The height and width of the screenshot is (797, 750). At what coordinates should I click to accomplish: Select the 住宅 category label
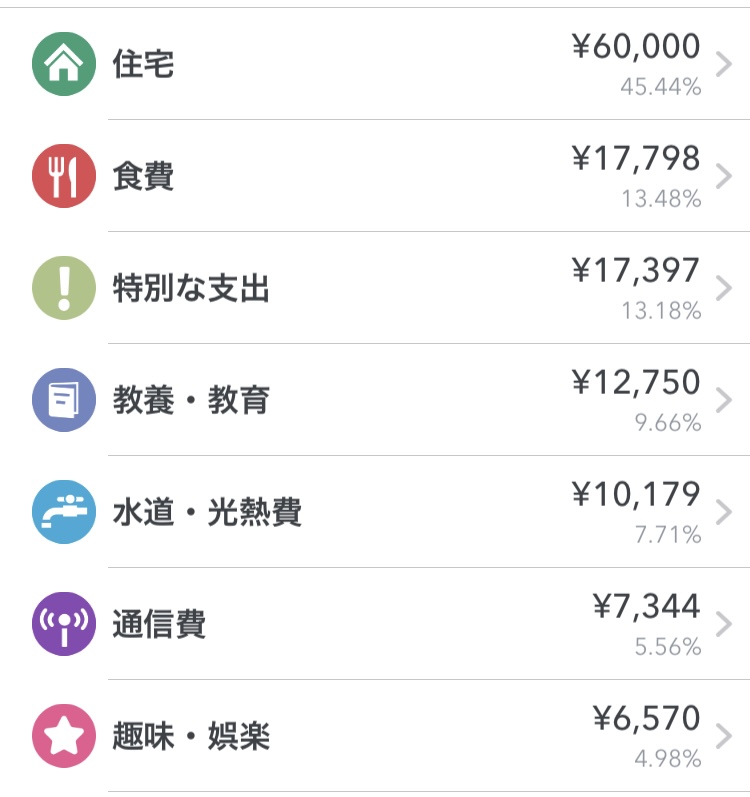pyautogui.click(x=144, y=65)
